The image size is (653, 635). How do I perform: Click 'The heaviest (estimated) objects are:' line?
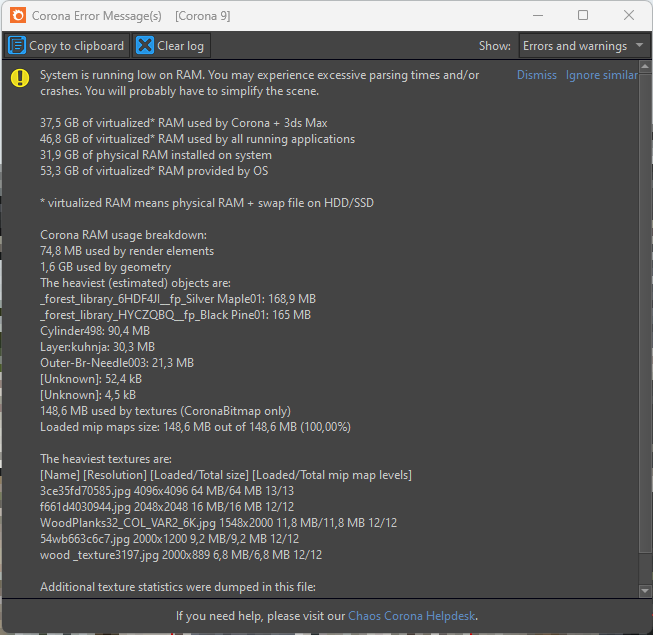coord(135,283)
